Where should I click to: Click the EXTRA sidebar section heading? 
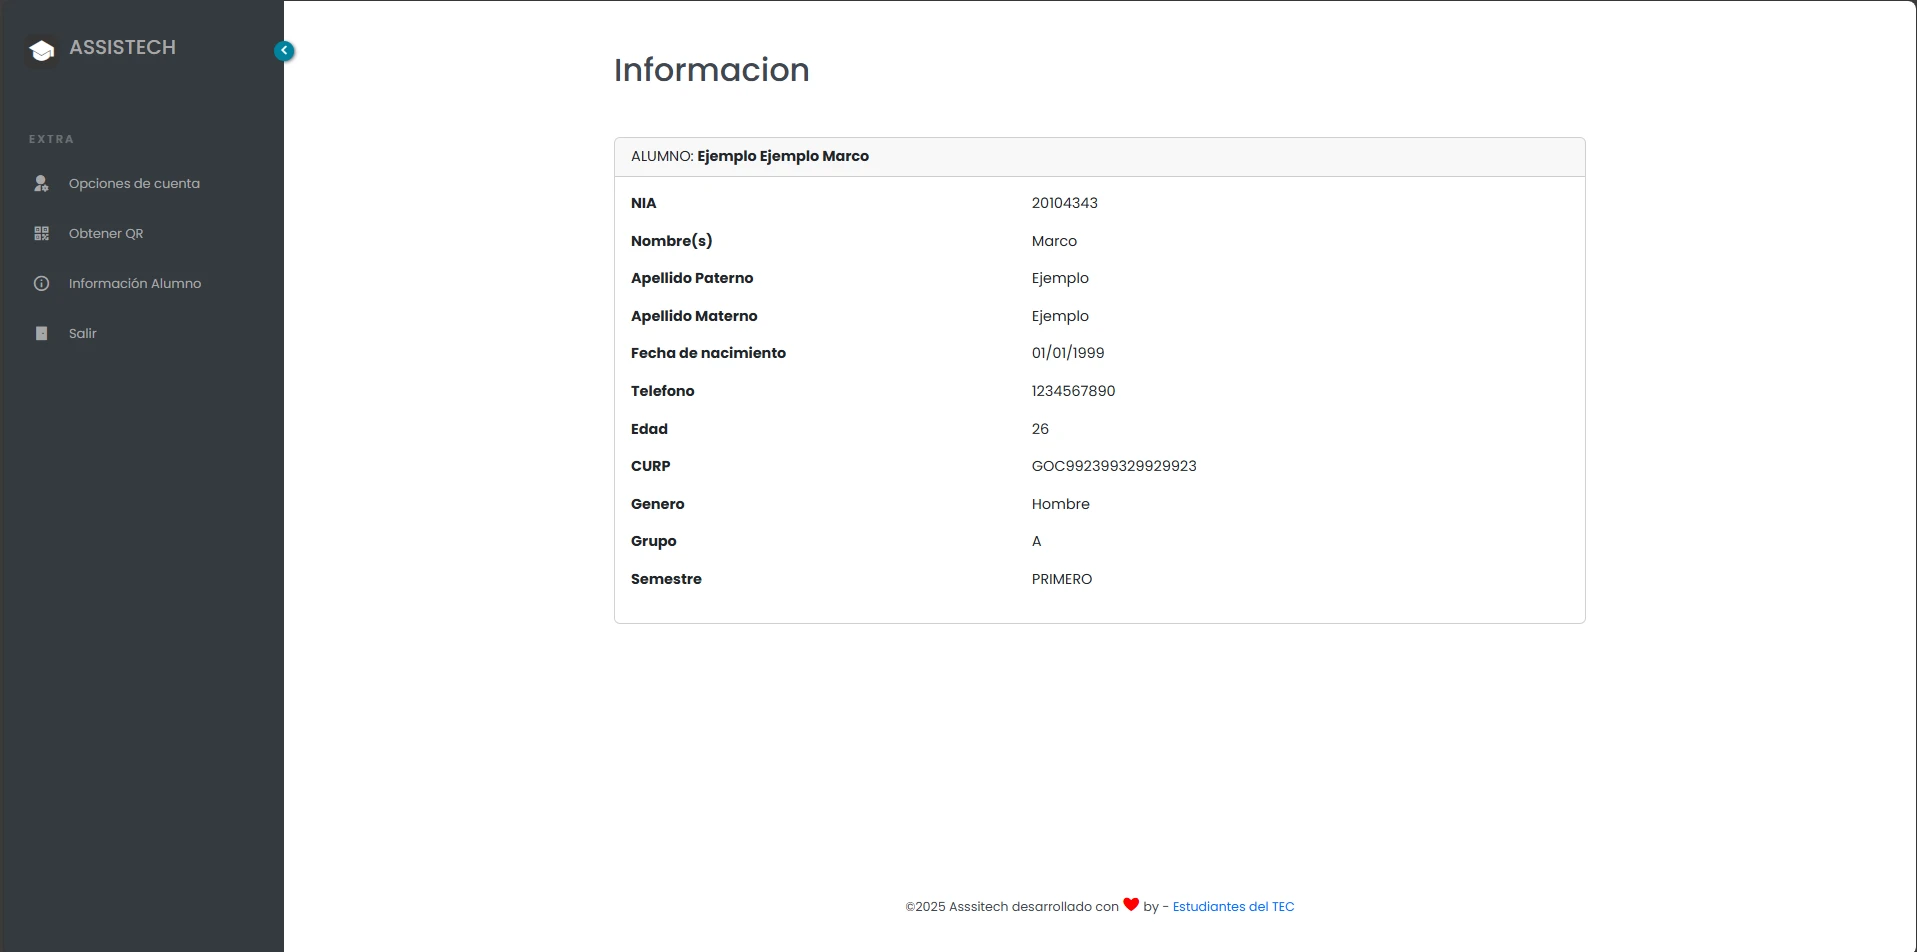51,139
